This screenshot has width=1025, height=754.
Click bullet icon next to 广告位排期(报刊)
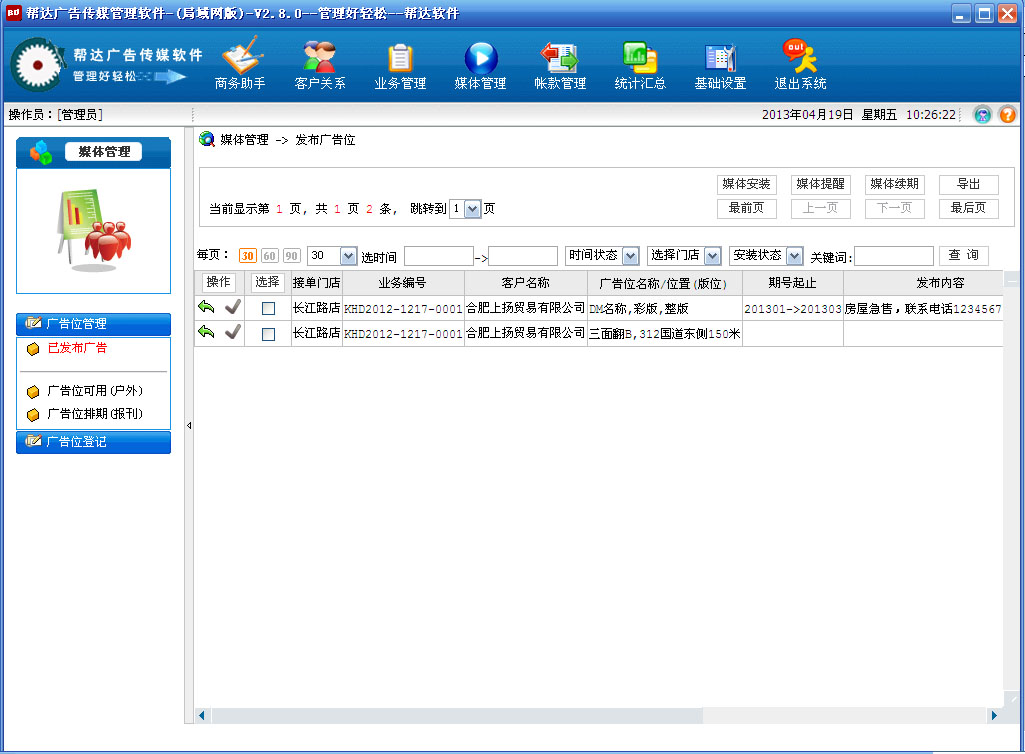click(x=33, y=415)
